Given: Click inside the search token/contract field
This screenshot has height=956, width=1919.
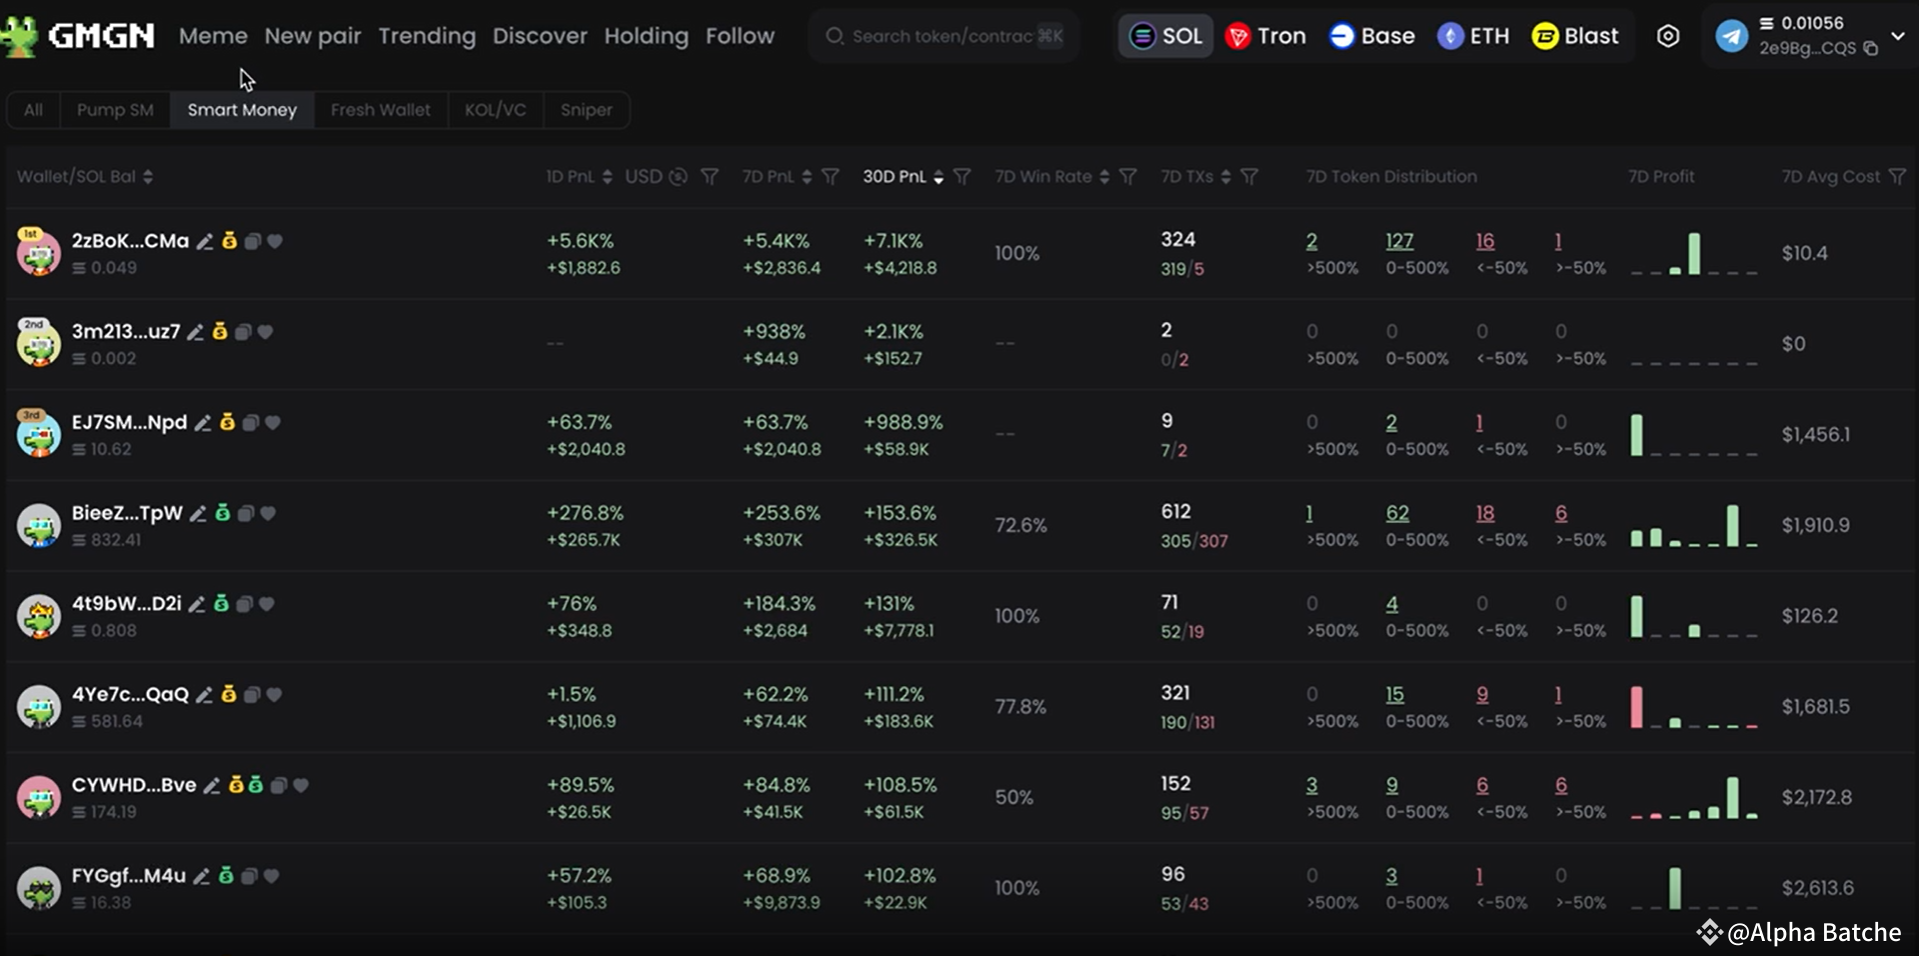Looking at the screenshot, I should [940, 35].
